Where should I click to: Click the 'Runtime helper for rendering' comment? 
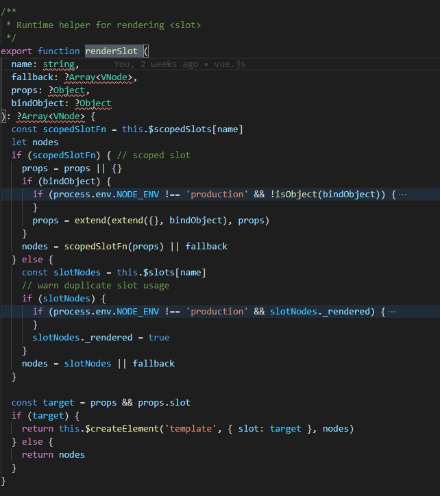tap(90, 25)
